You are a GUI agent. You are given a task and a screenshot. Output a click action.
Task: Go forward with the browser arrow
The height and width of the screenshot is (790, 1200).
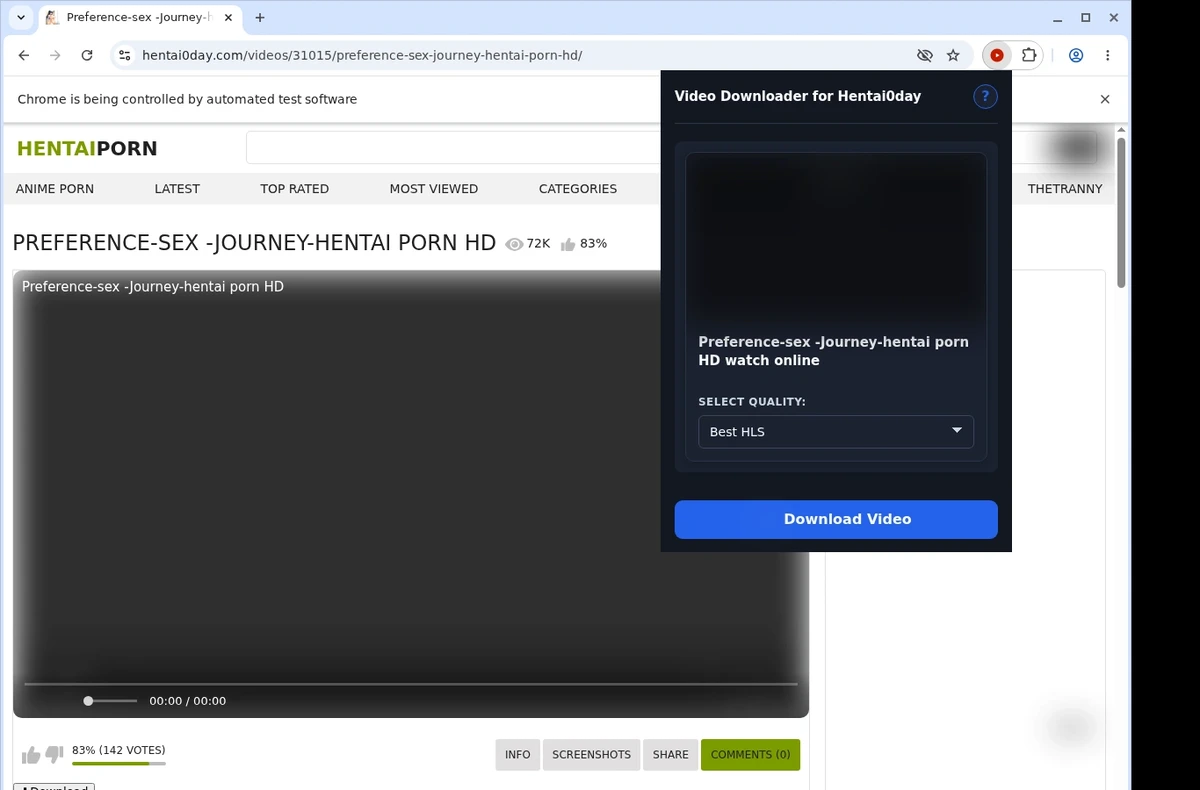click(55, 56)
